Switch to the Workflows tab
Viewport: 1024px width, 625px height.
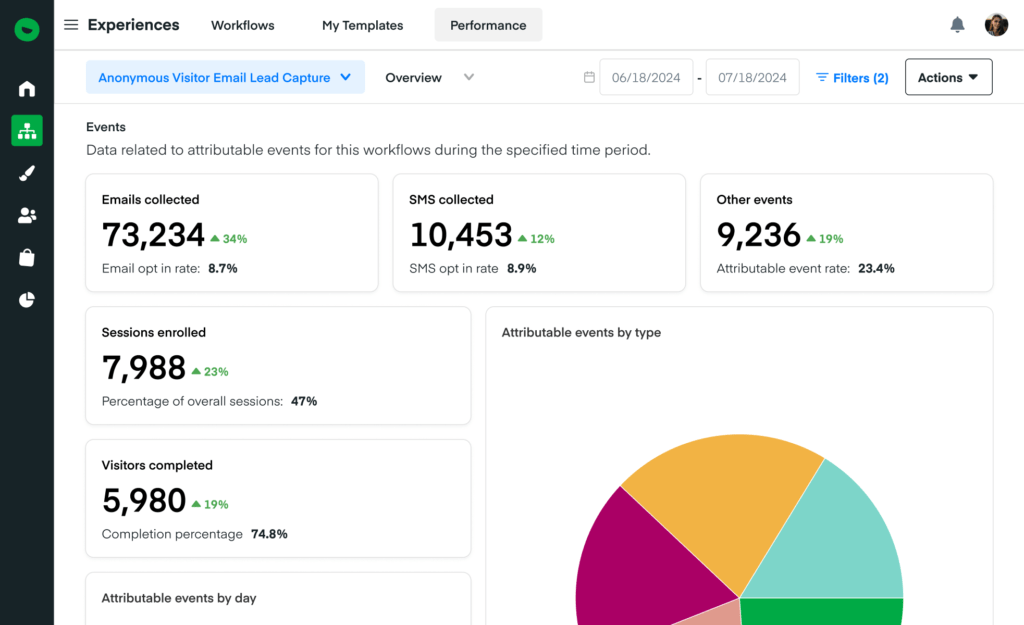242,25
